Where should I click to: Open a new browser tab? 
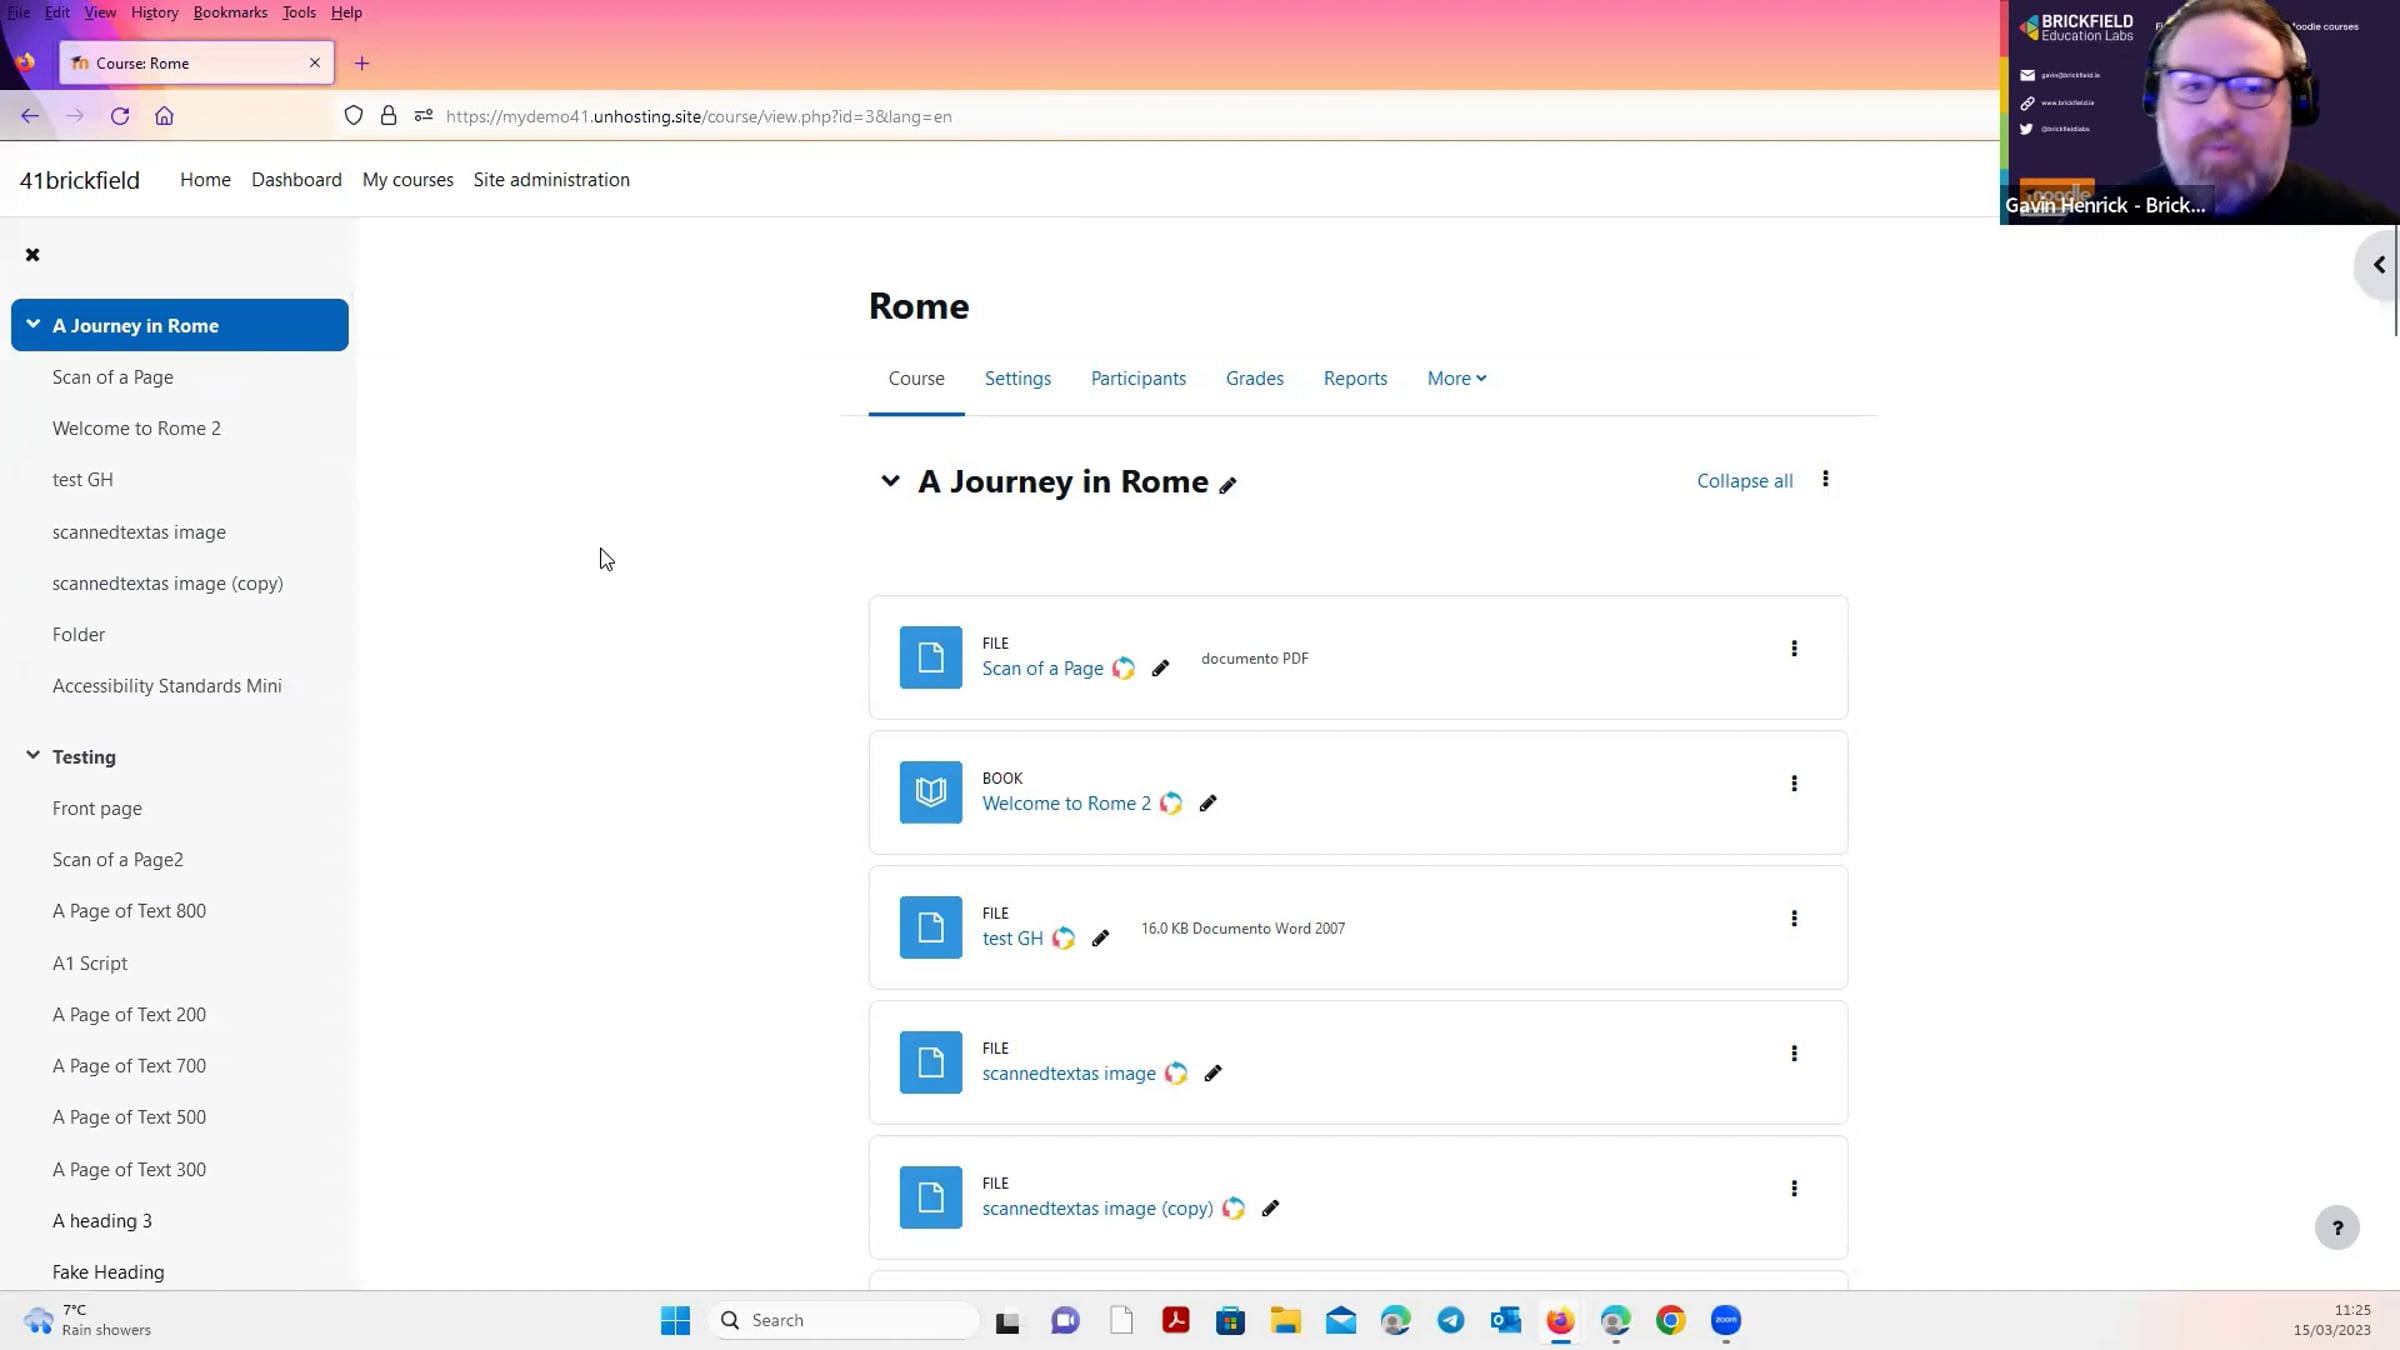coord(362,64)
